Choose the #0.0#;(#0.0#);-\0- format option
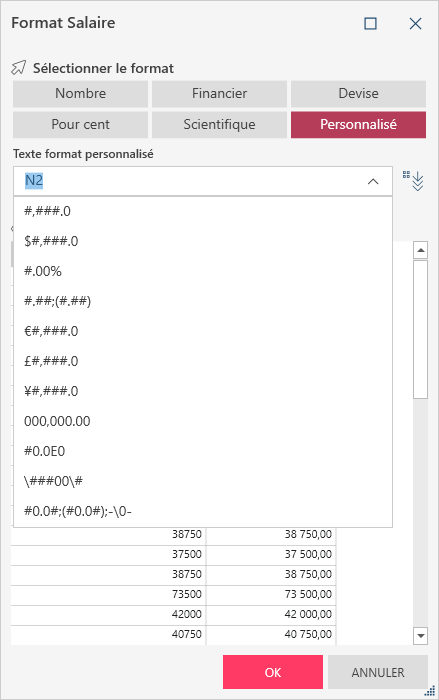This screenshot has height=700, width=439. (x=203, y=511)
